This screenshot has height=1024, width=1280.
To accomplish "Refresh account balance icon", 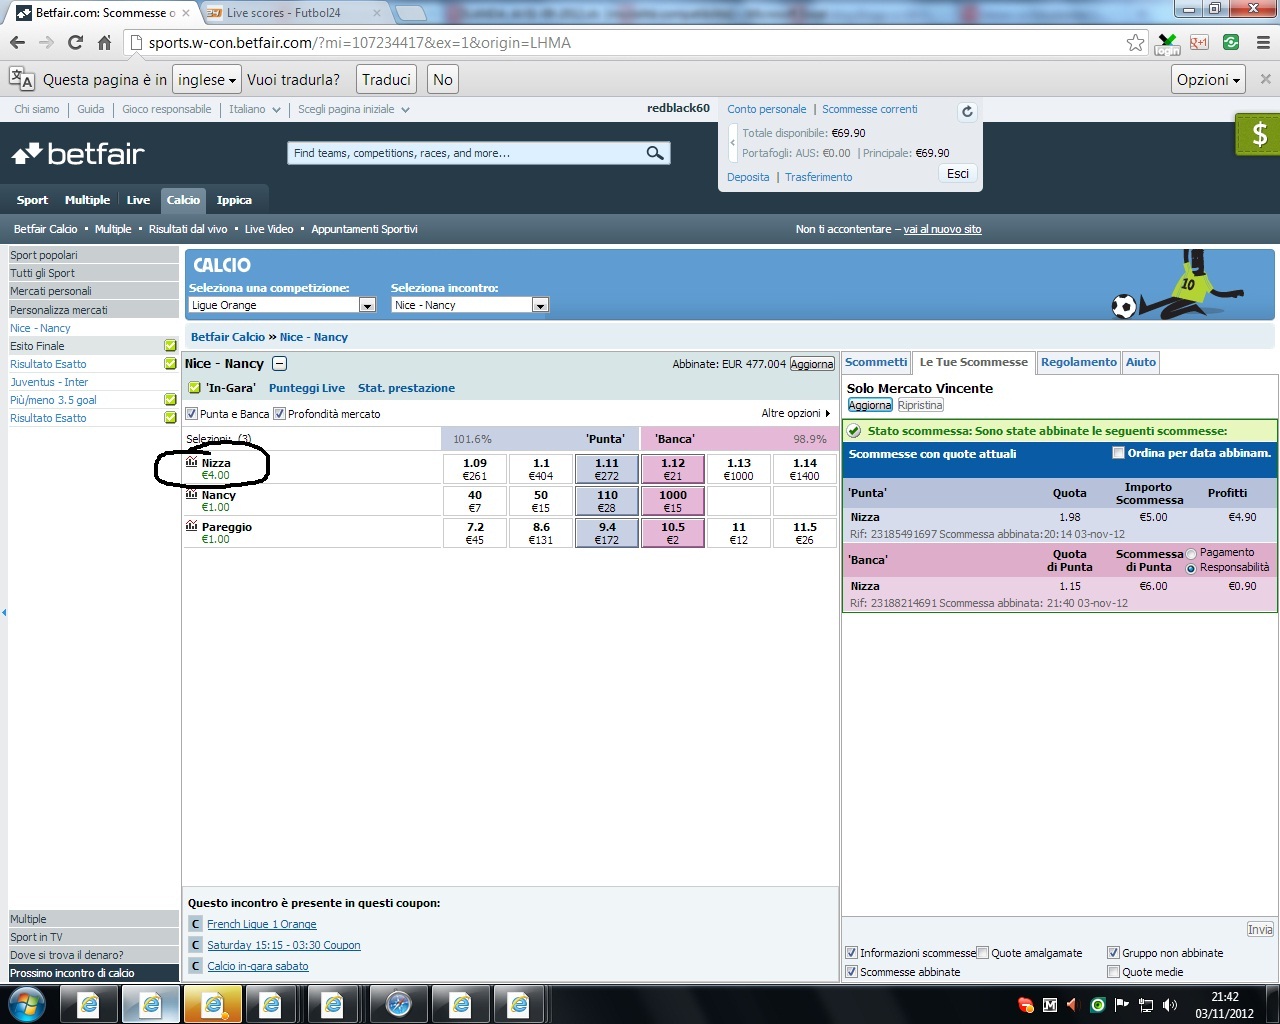I will (x=967, y=111).
